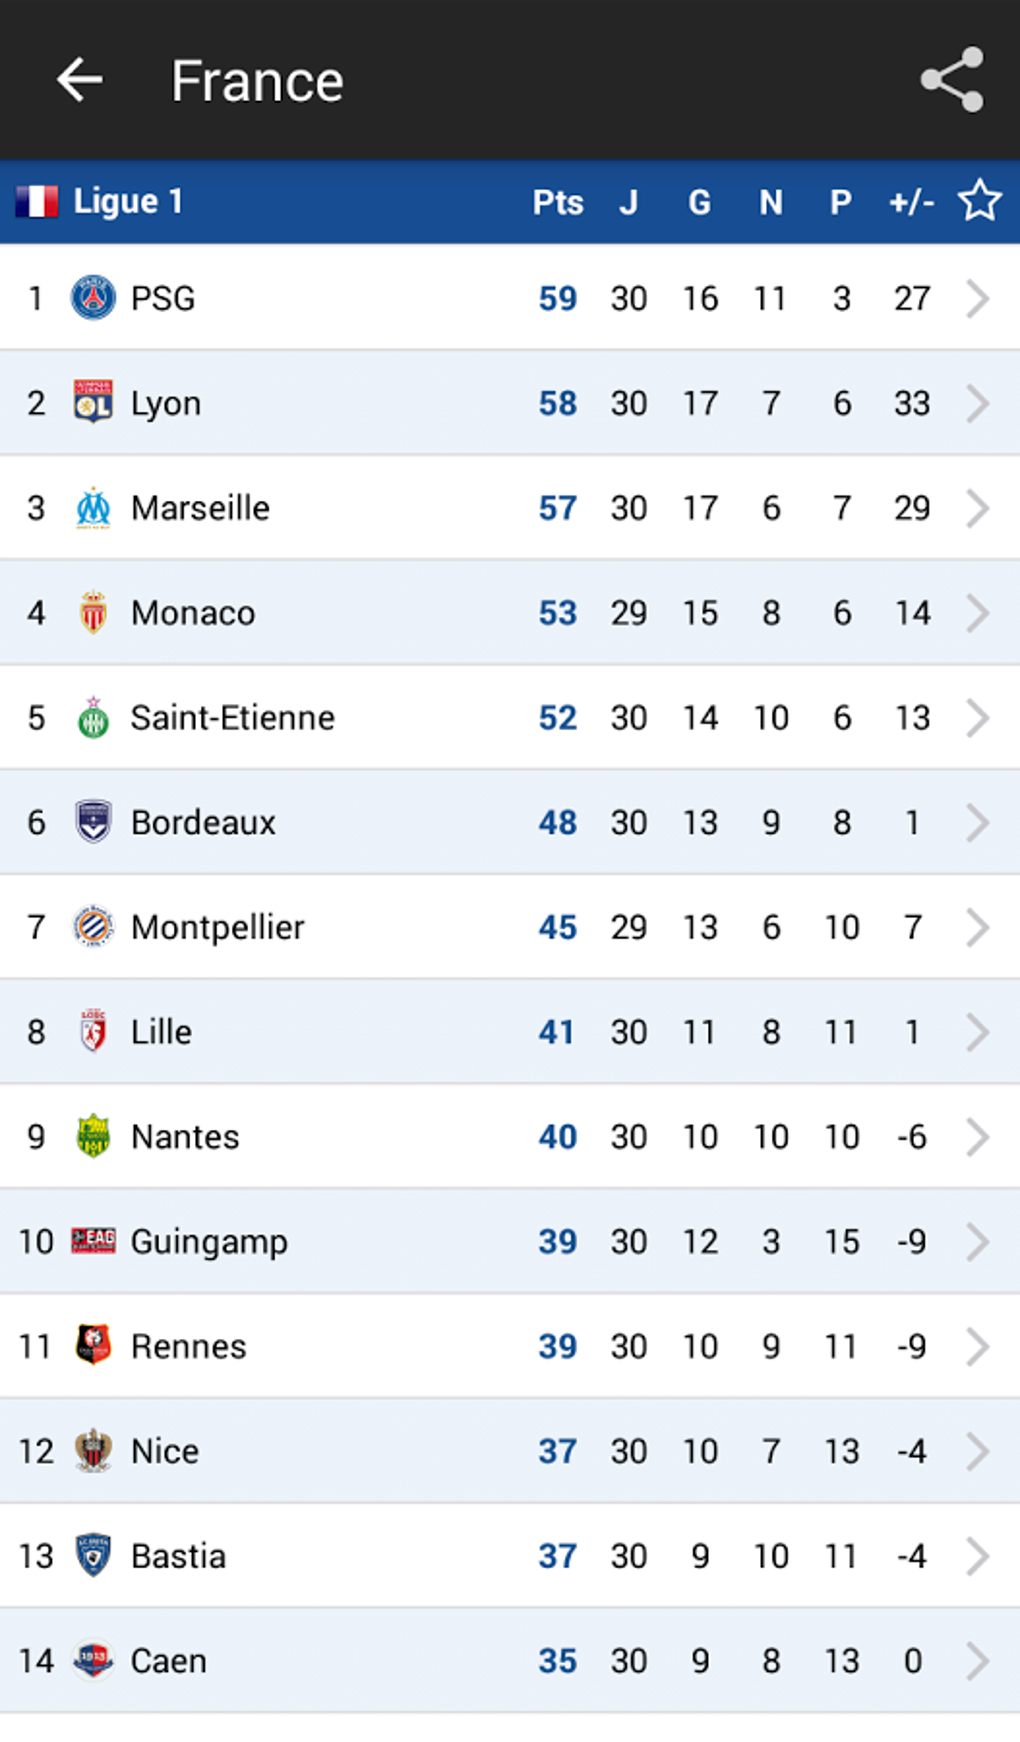Open Bastia's points value 37
Image resolution: width=1020 pixels, height=1742 pixels.
(x=557, y=1556)
